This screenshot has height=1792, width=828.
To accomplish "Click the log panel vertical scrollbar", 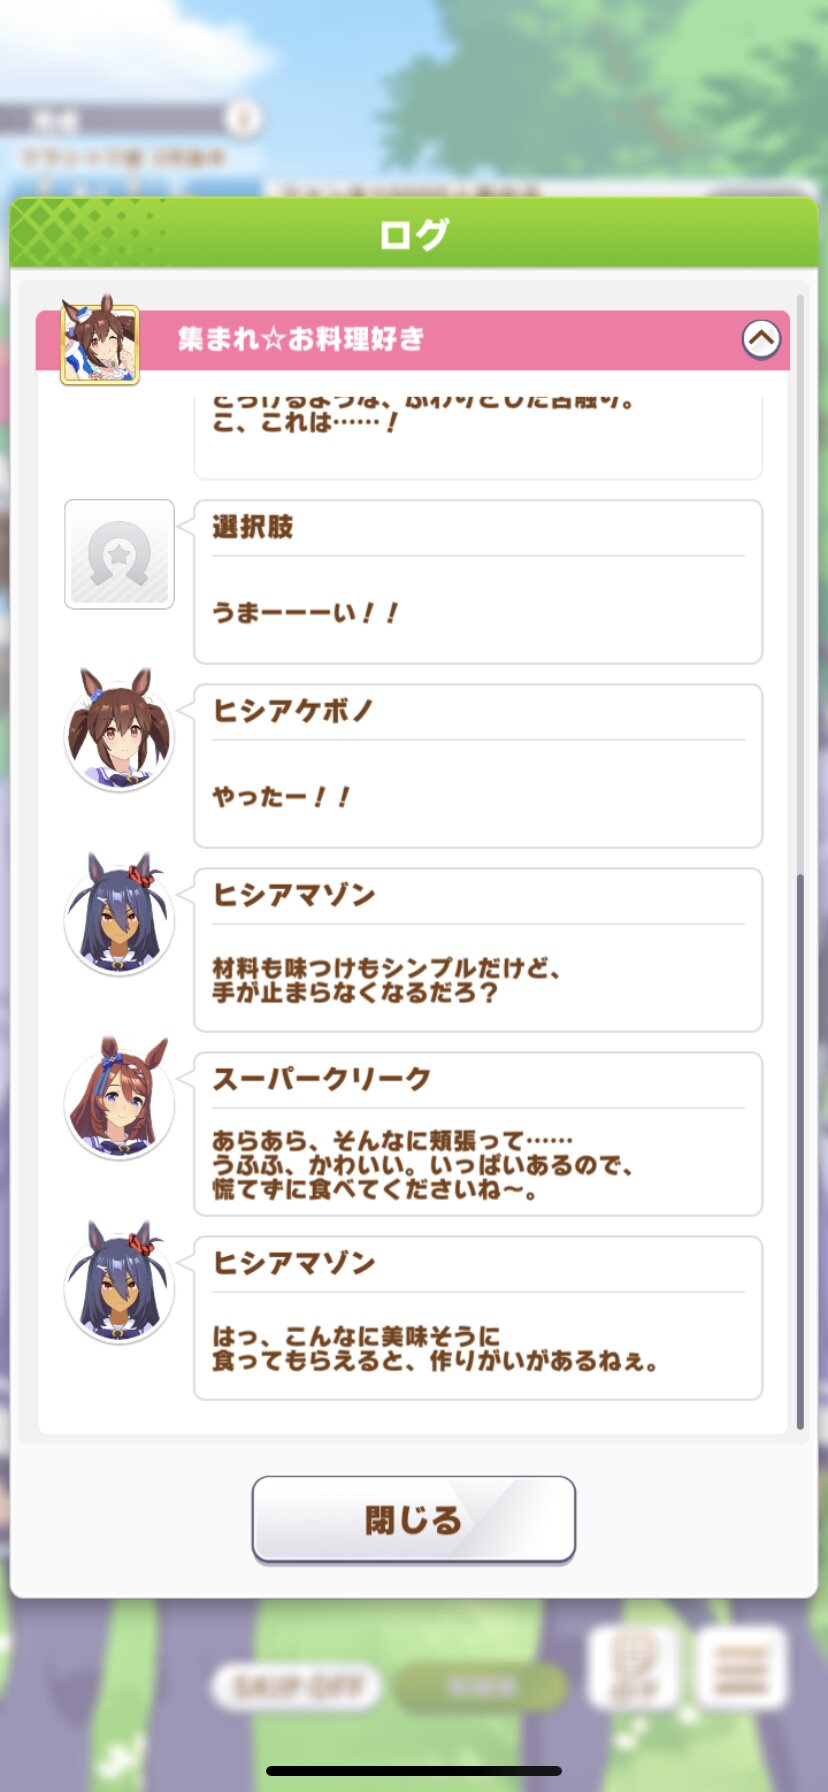I will coord(799,862).
